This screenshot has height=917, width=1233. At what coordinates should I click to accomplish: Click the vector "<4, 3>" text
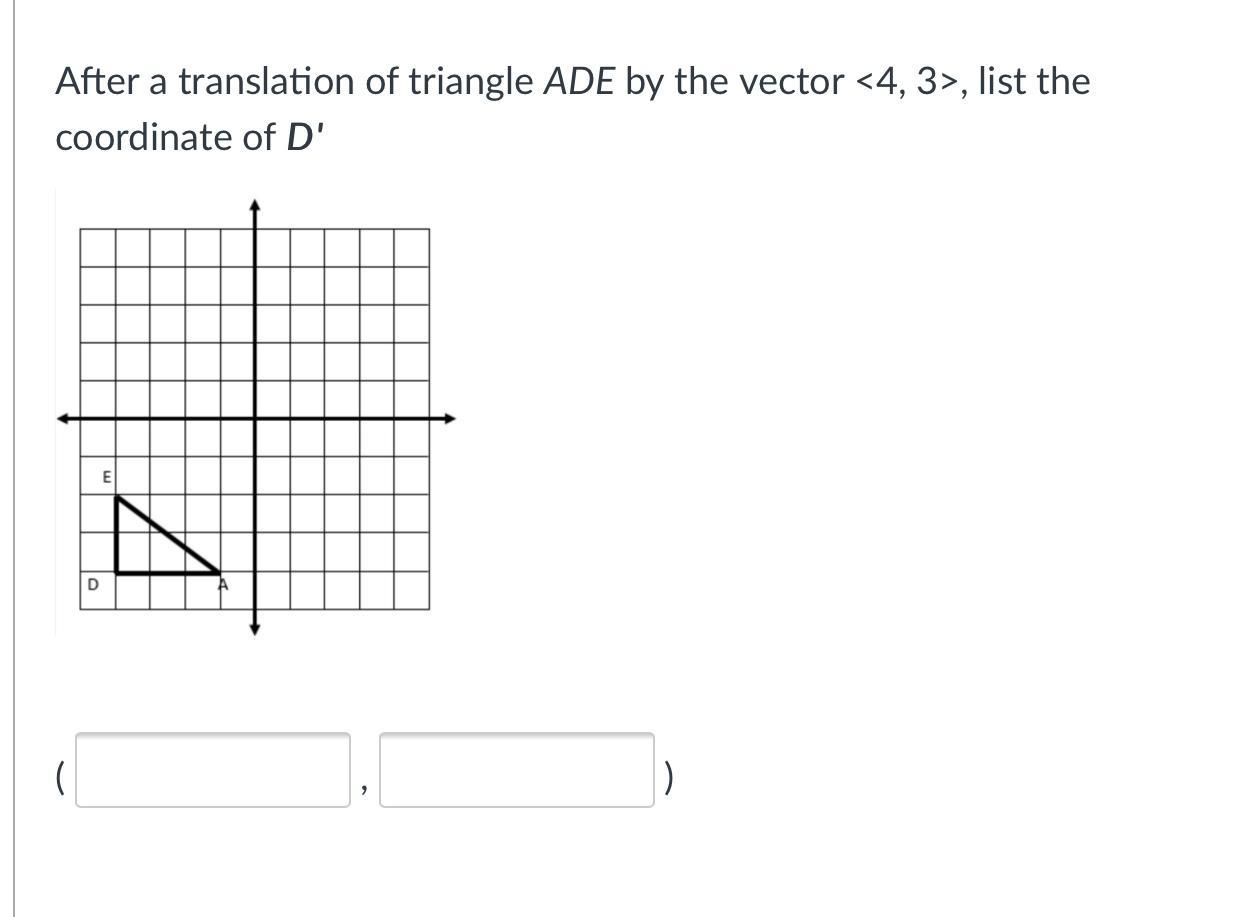pos(909,81)
